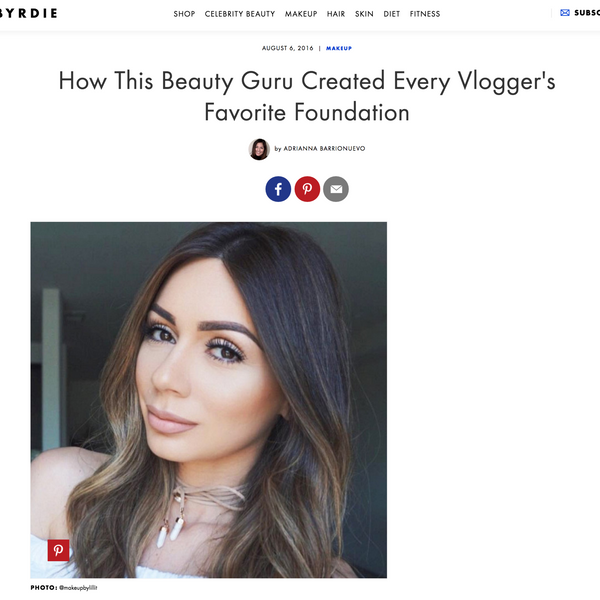Open Celebrity Beauty section

[240, 14]
